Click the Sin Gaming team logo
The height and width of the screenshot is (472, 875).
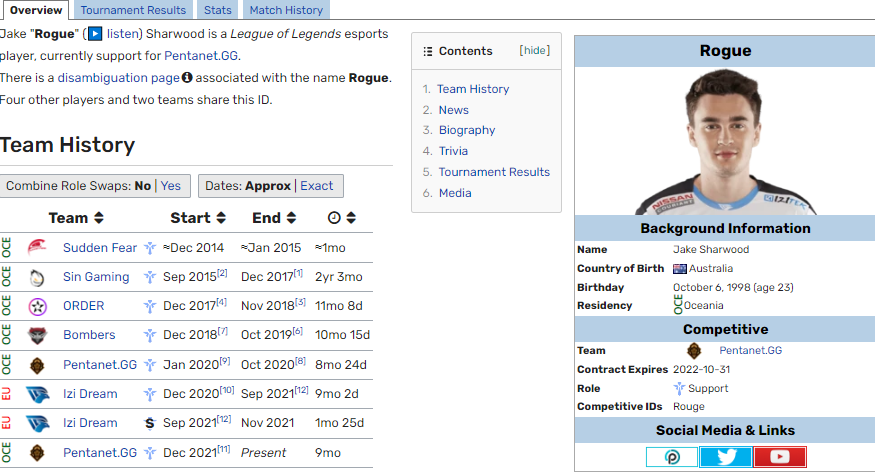coord(37,277)
